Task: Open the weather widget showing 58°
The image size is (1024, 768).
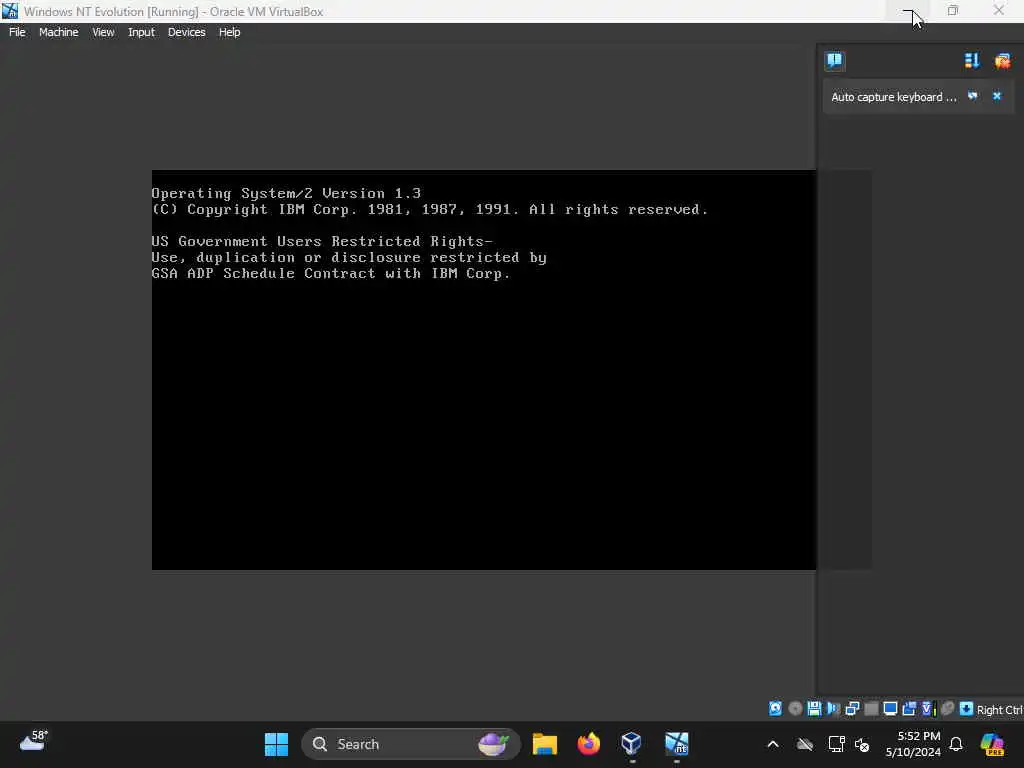Action: point(33,742)
